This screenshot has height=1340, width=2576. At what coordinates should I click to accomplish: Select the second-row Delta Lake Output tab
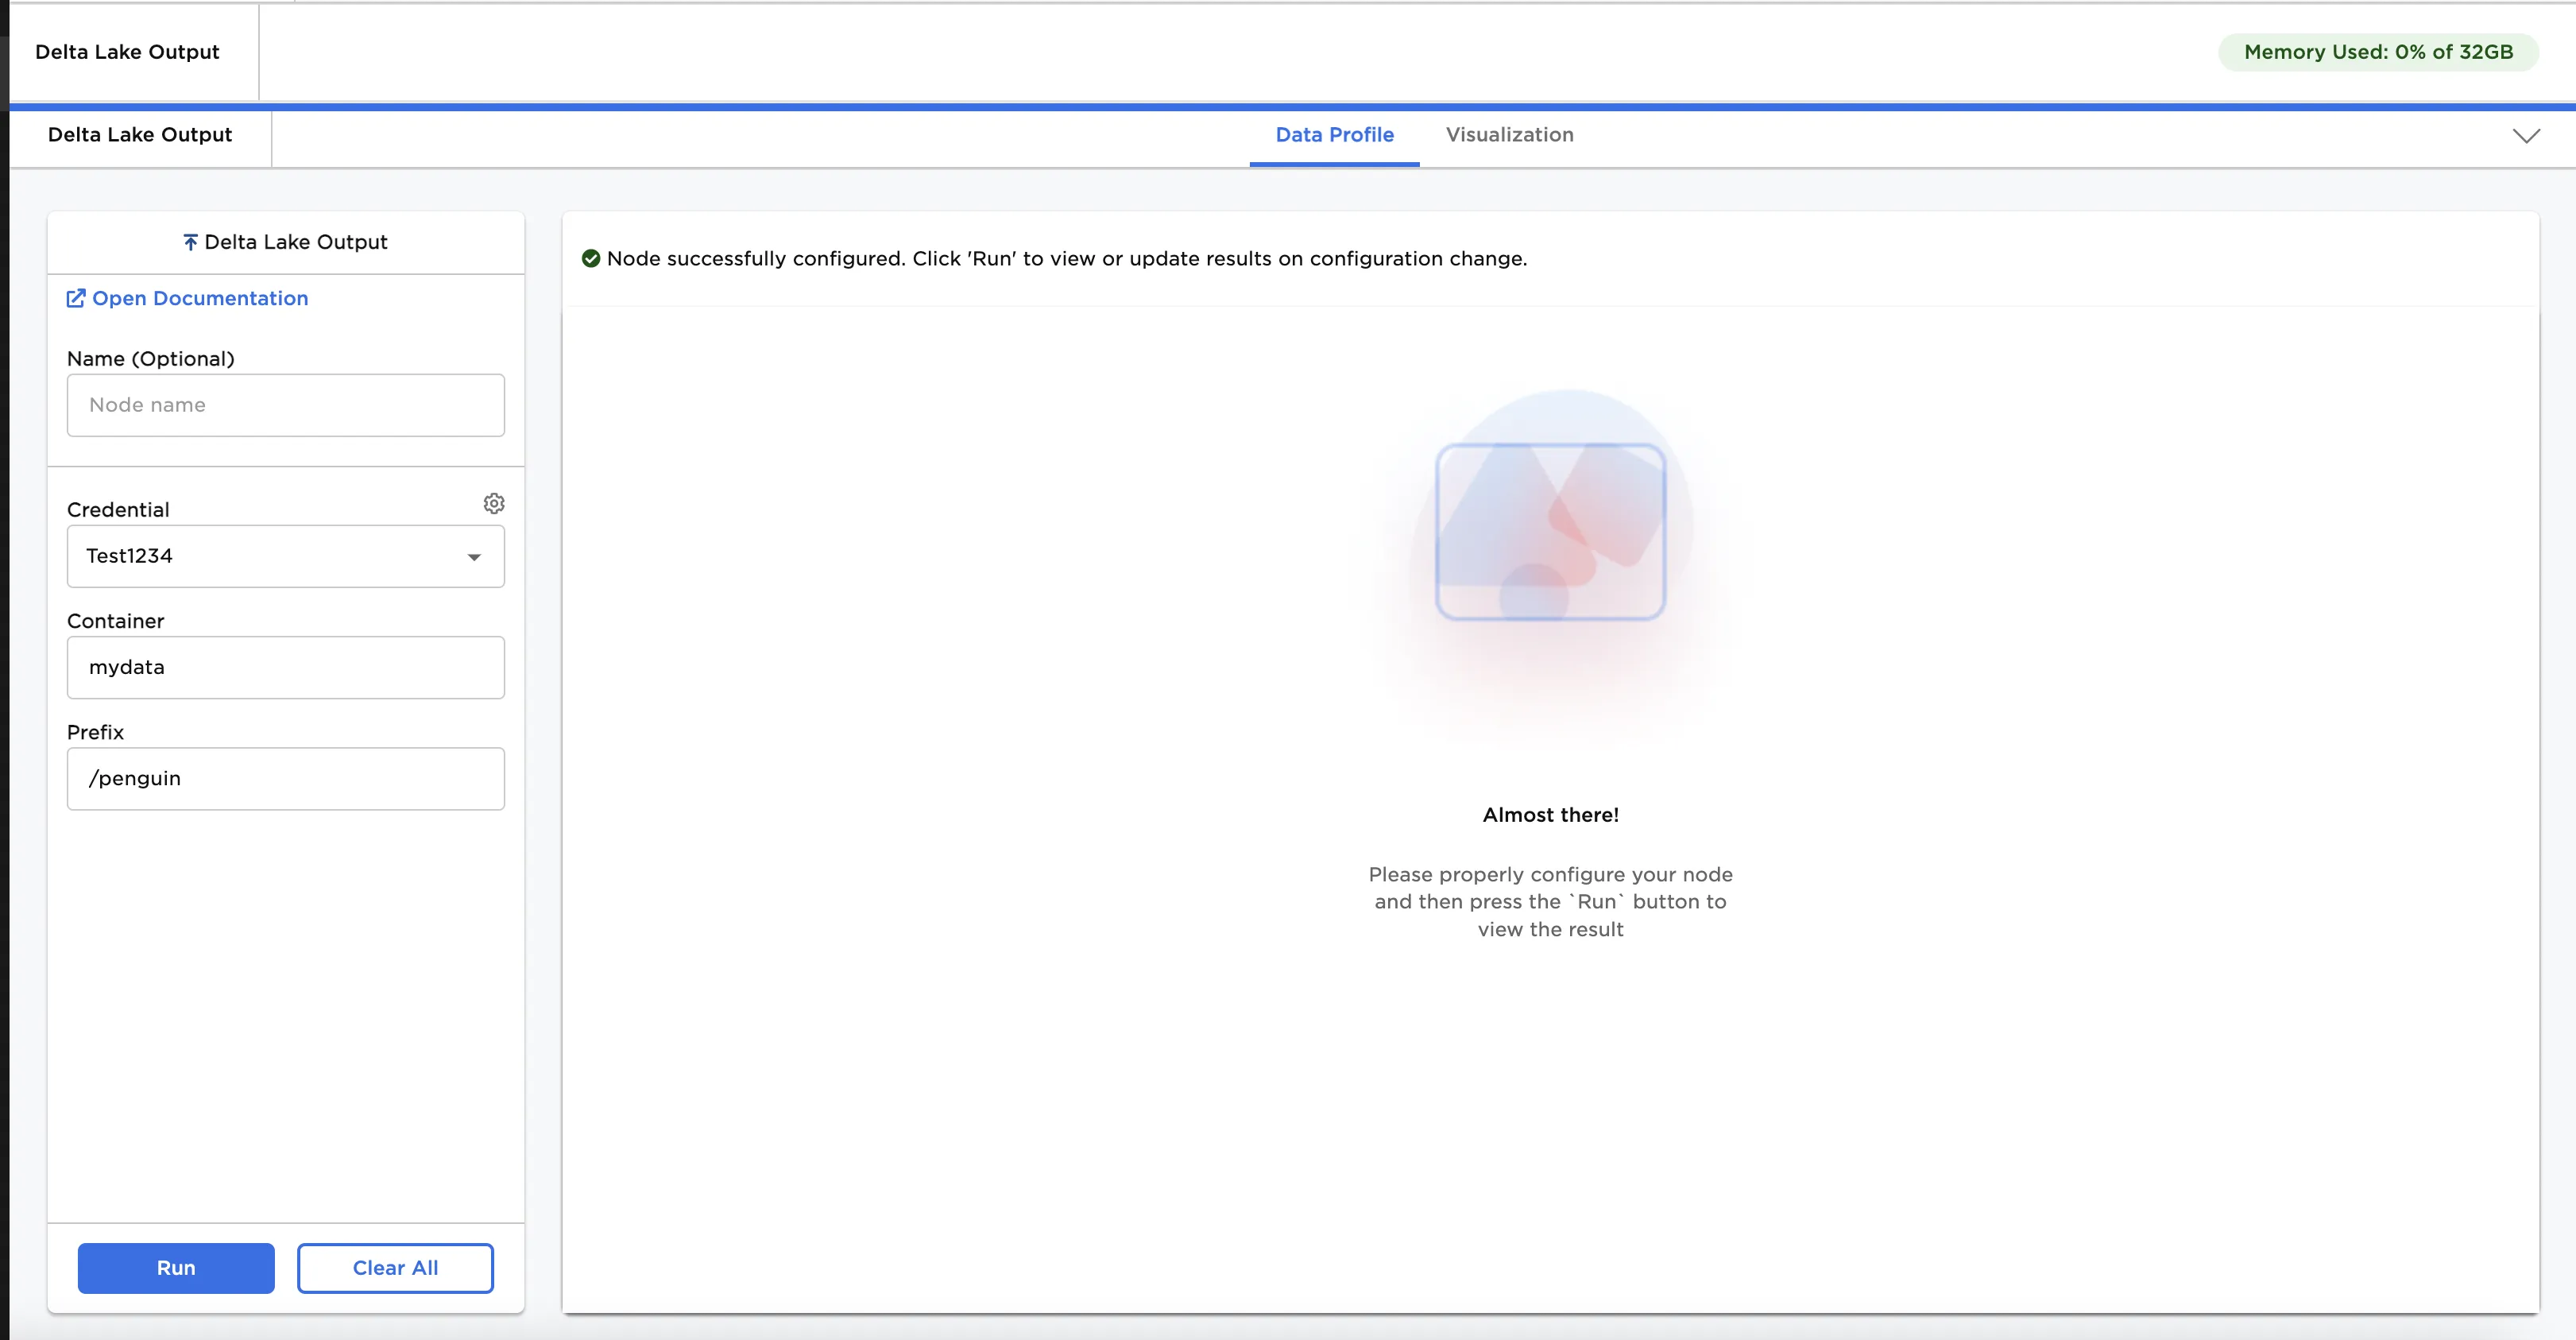140,135
